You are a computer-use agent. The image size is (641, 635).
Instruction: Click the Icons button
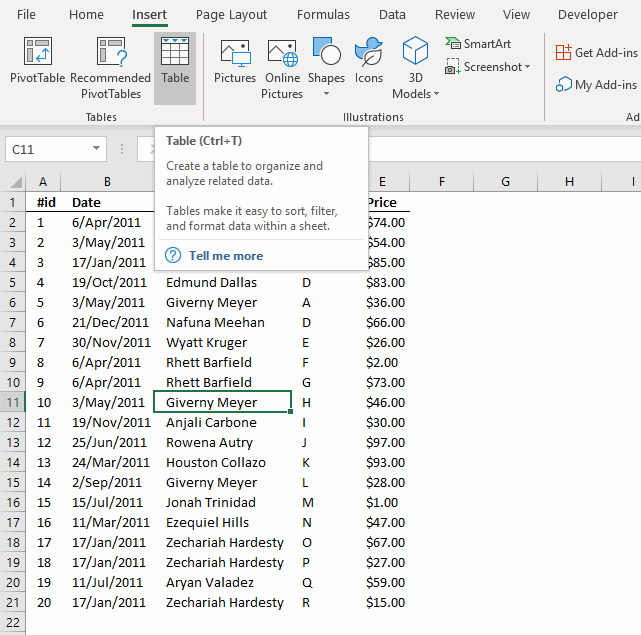point(369,60)
